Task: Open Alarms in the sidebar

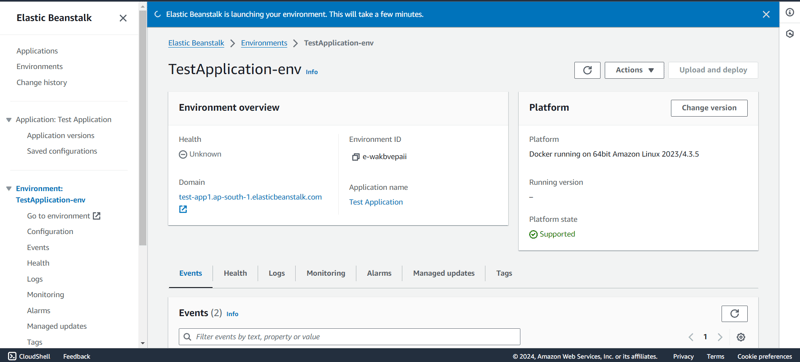Action: point(39,311)
